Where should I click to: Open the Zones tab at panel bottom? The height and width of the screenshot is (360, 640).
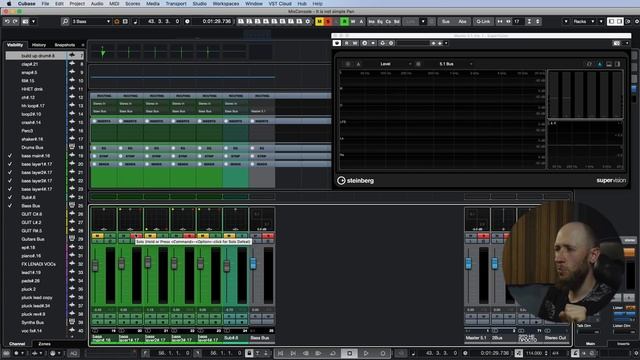click(x=44, y=344)
